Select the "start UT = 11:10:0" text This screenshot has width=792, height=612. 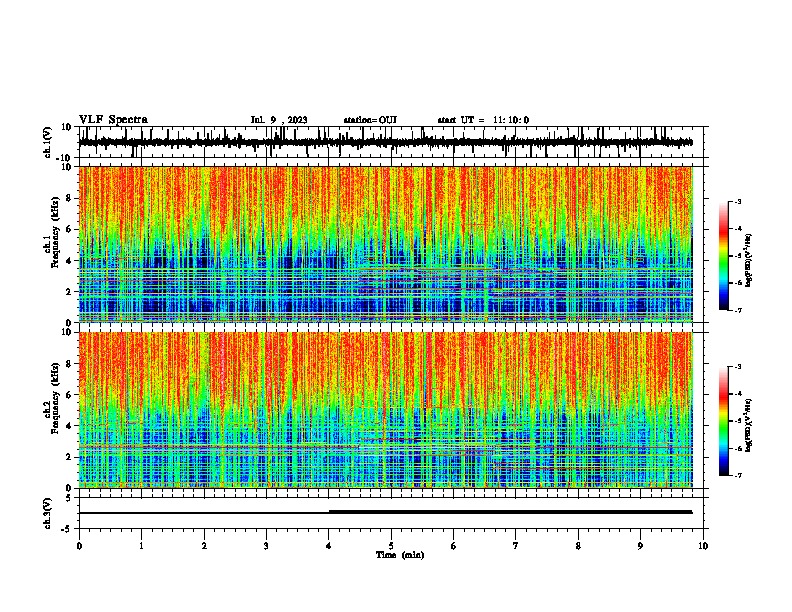click(x=483, y=120)
